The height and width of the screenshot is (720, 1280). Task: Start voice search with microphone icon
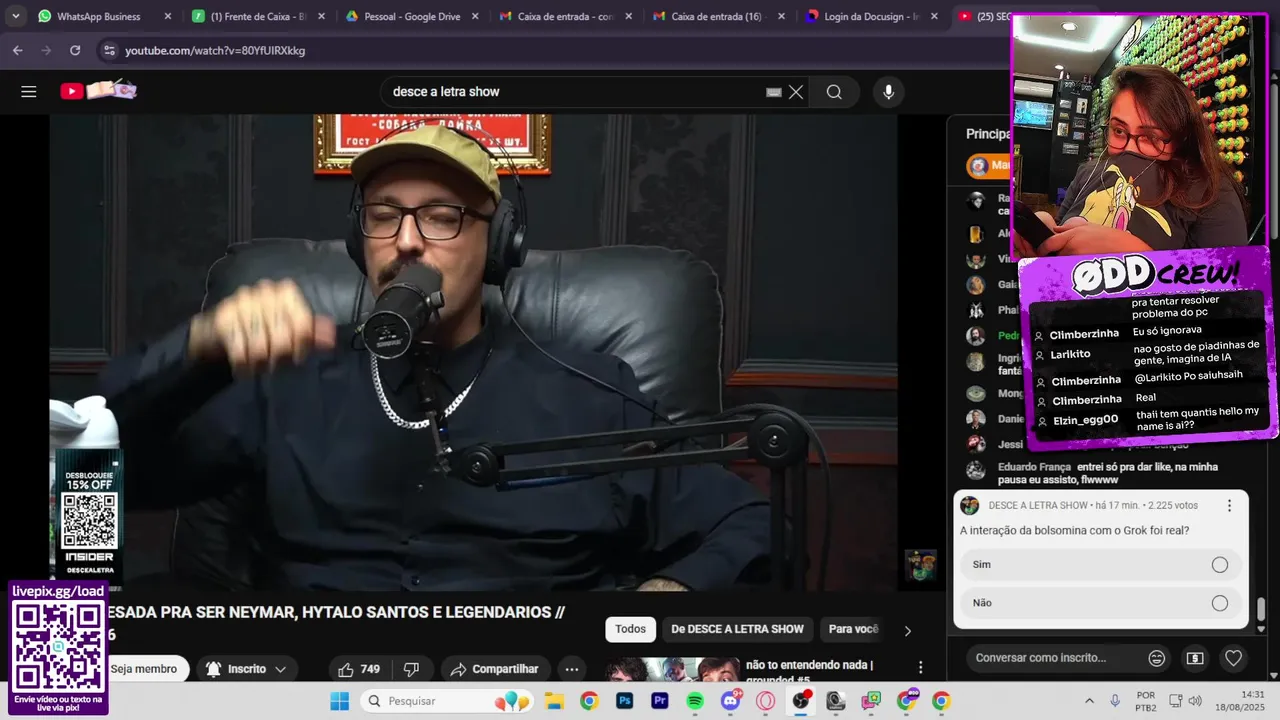coord(888,92)
